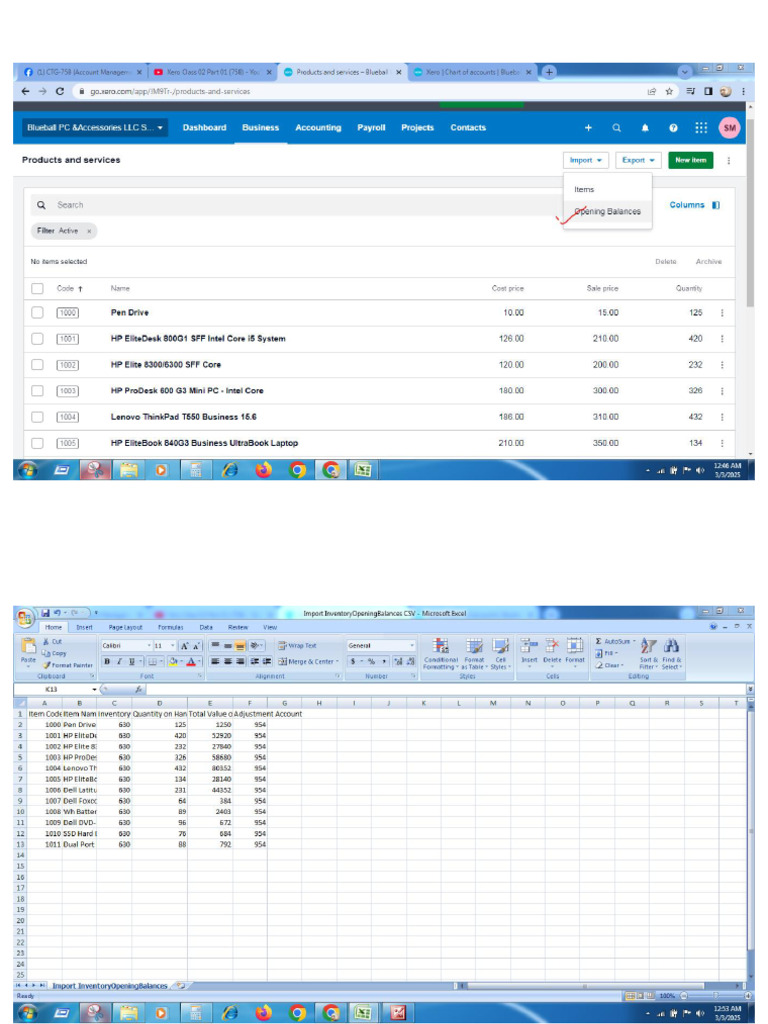The height and width of the screenshot is (1024, 768).
Task: Click the SM user avatar
Action: (729, 128)
